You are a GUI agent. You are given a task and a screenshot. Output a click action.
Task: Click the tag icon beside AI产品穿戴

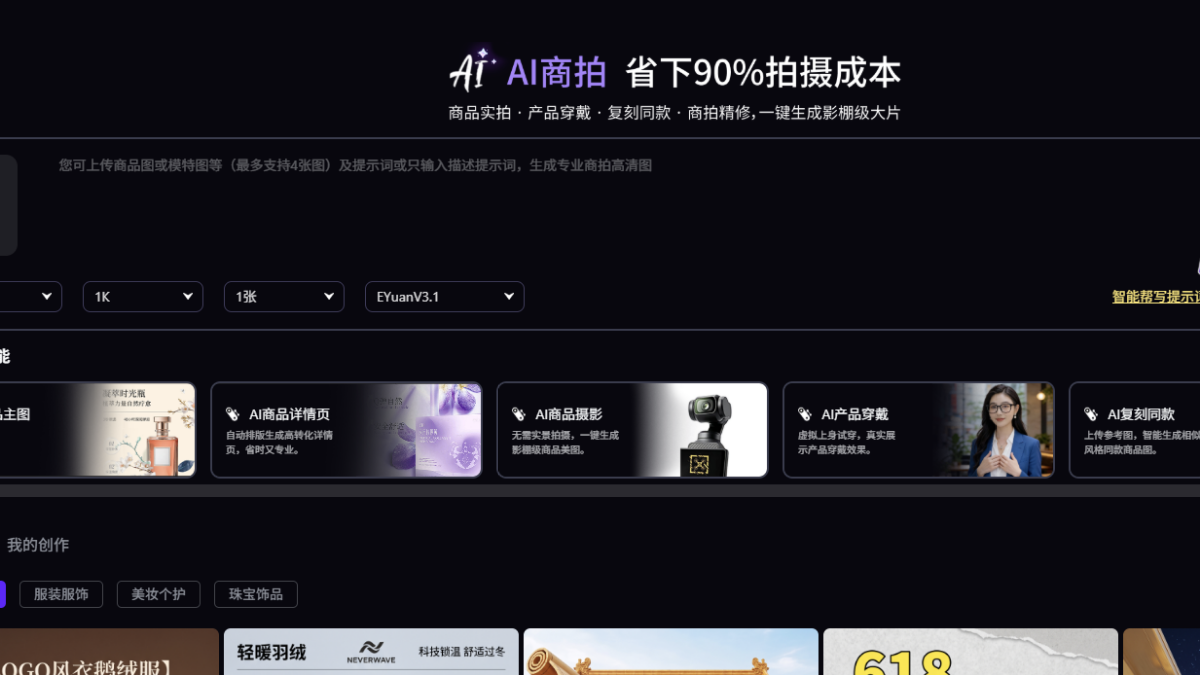[x=805, y=414]
